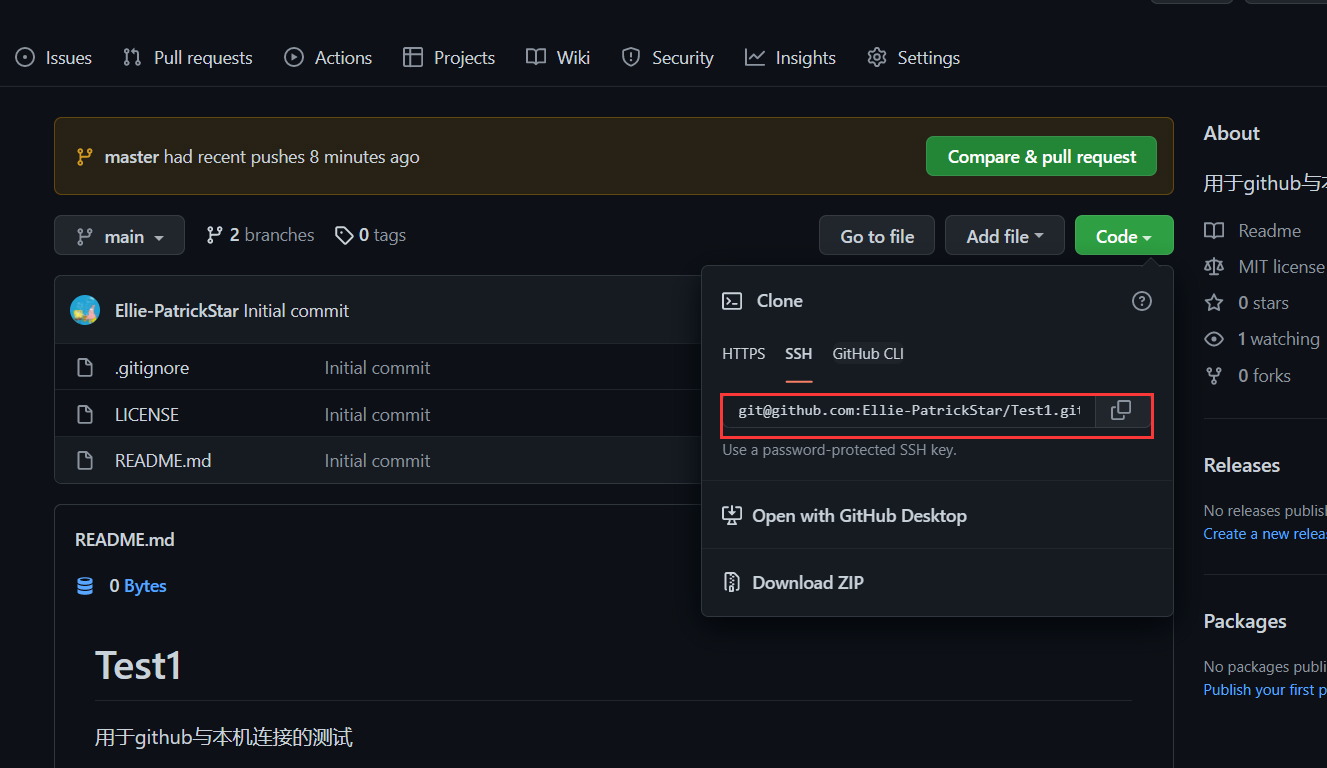View the 2 branches link
The height and width of the screenshot is (768, 1327).
click(x=260, y=235)
